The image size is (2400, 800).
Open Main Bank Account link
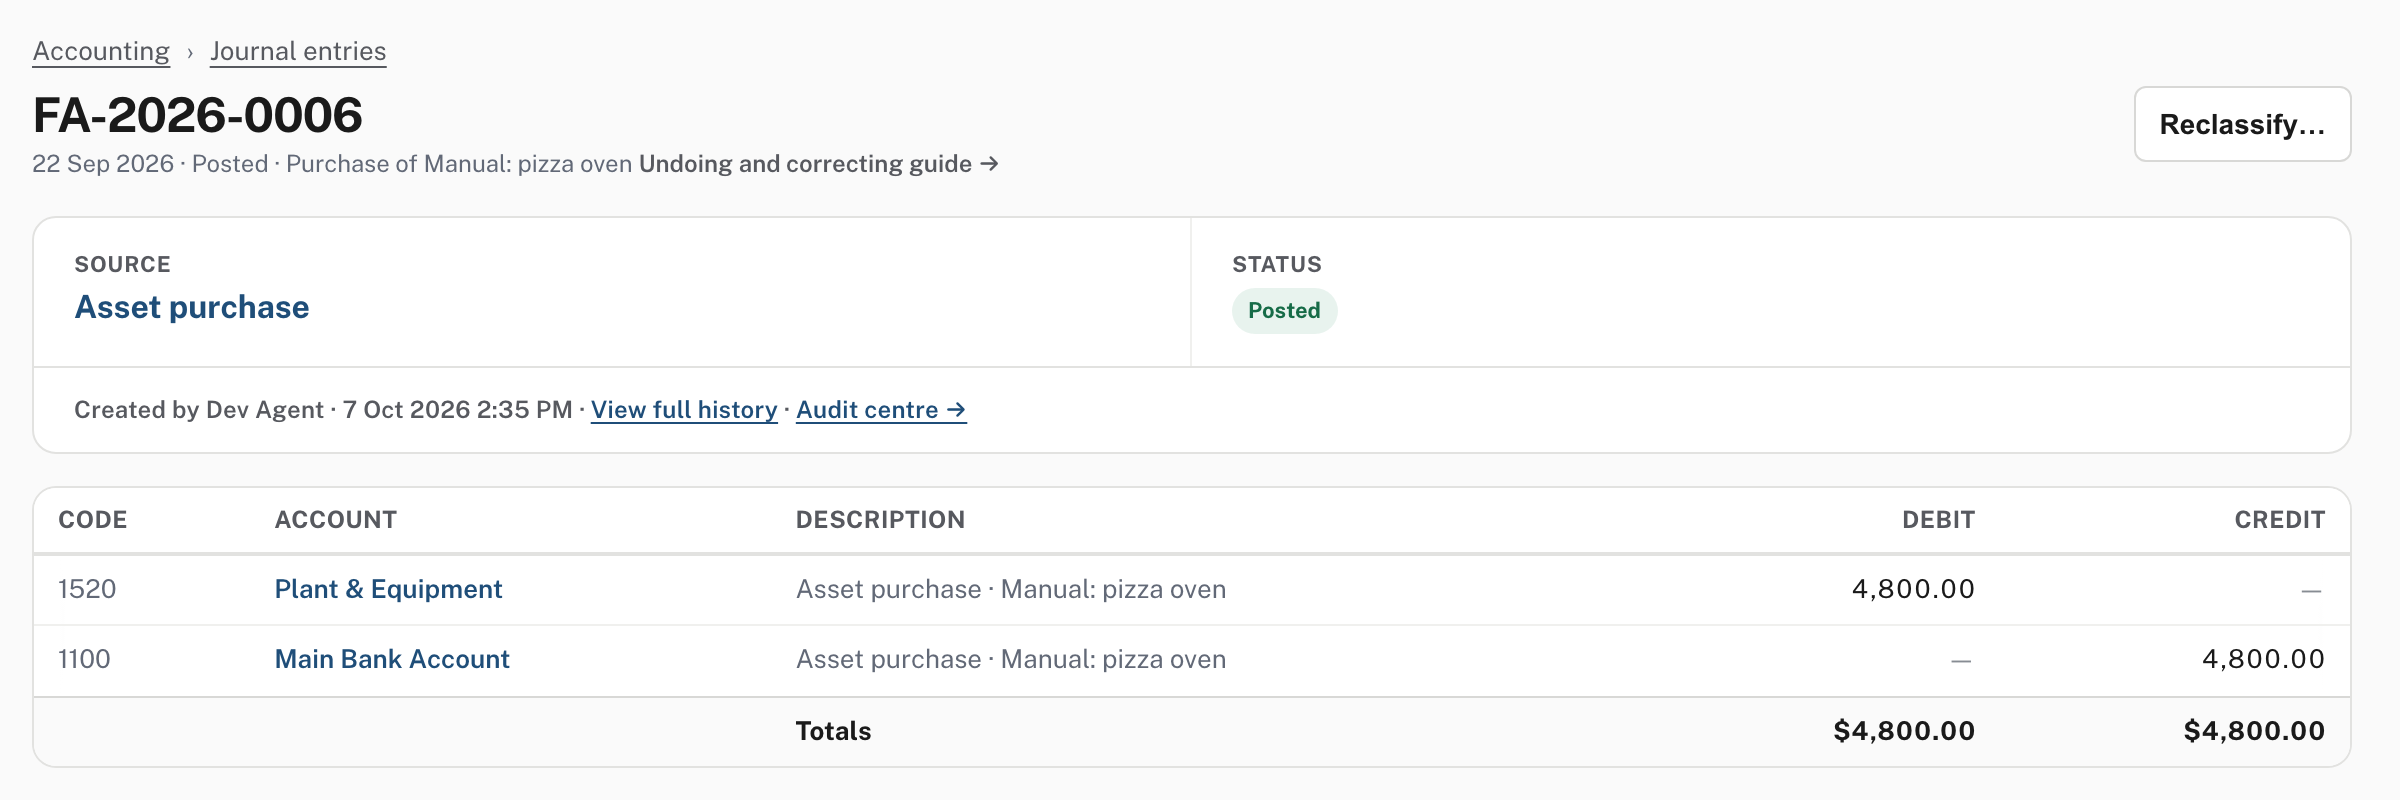point(392,659)
